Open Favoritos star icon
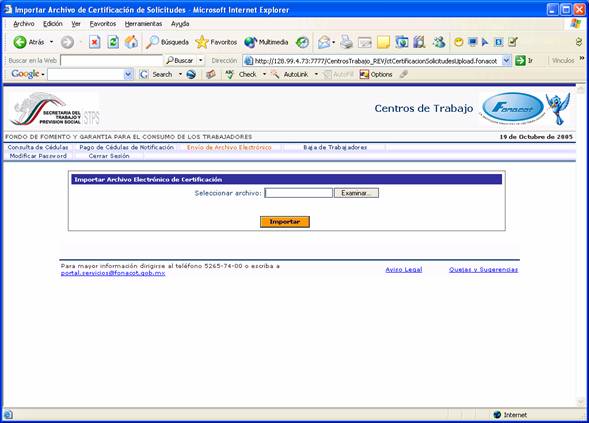This screenshot has width=589, height=423. pos(202,42)
